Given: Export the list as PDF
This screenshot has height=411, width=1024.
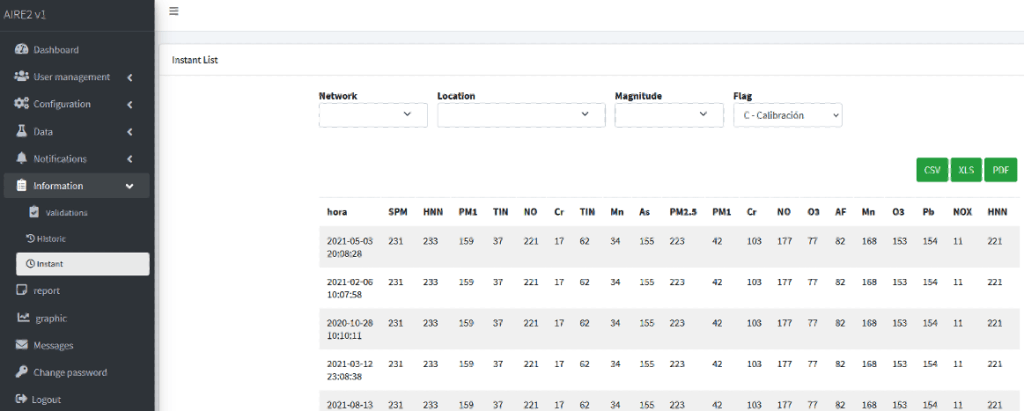Looking at the screenshot, I should [999, 170].
